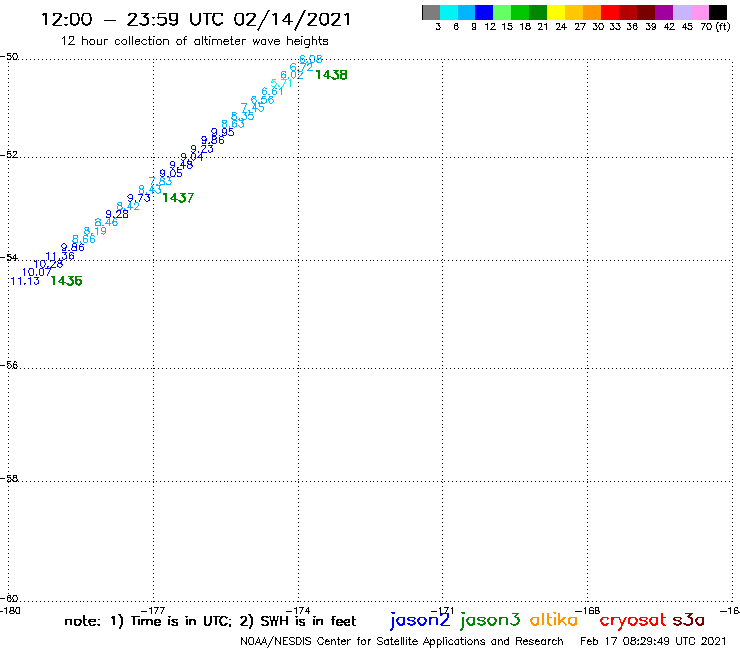Click the title '12:00 – 23:59 UTC 02/14/2021'
This screenshot has height=650, width=740.
point(196,20)
